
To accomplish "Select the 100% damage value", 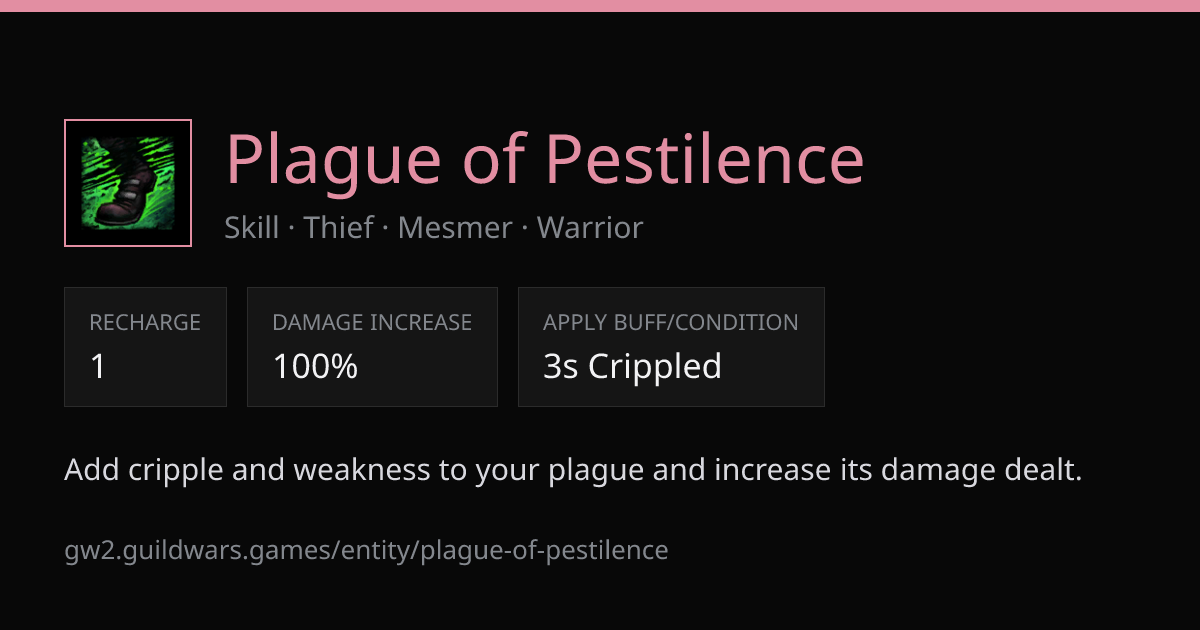I will pos(316,367).
